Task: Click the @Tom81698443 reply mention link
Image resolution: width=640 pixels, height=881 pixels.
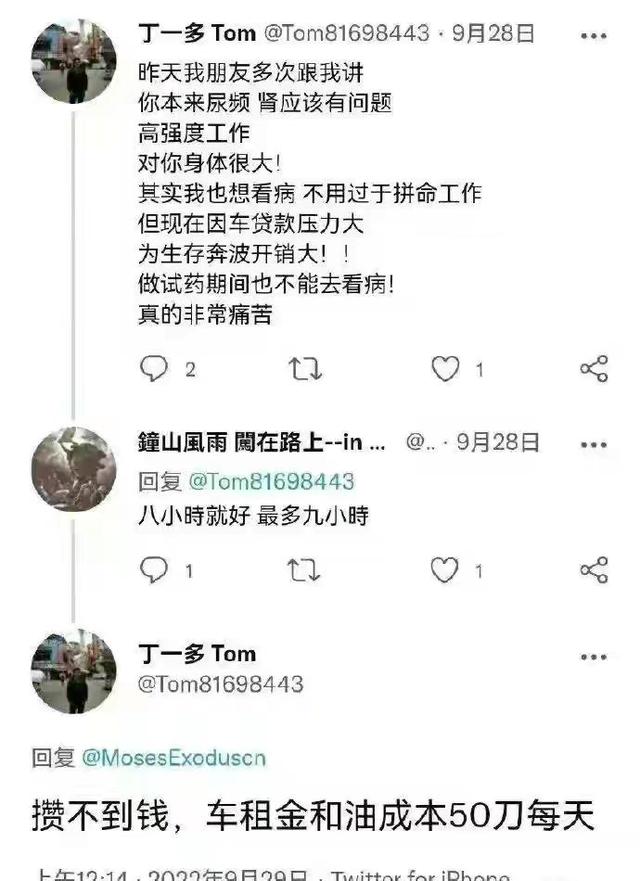Action: point(271,482)
